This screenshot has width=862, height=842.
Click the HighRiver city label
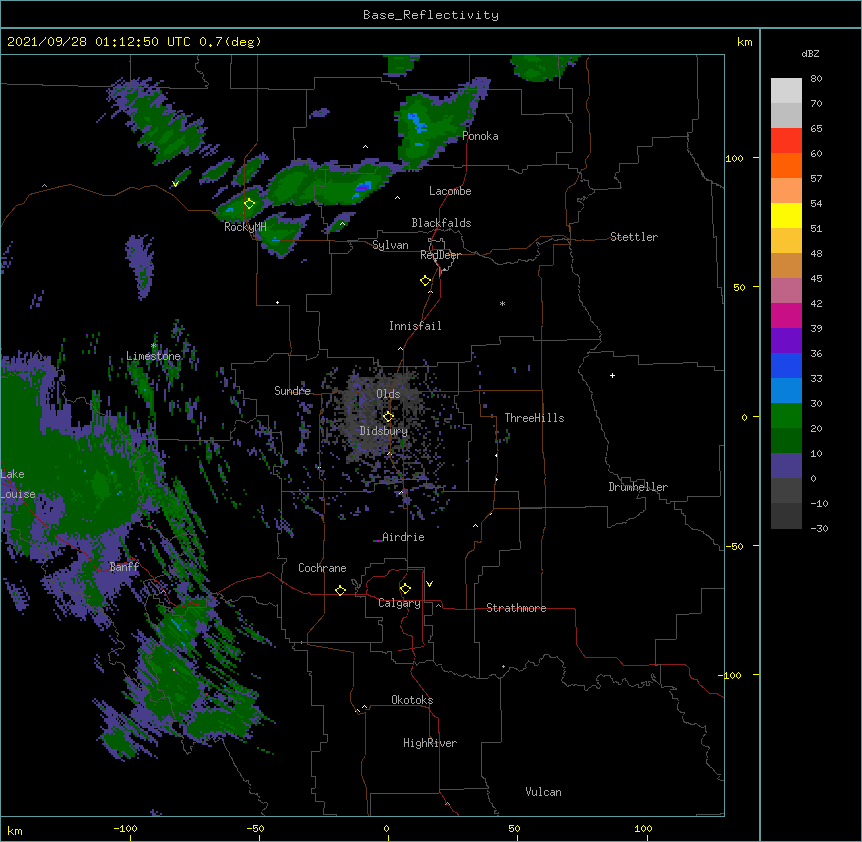(430, 743)
